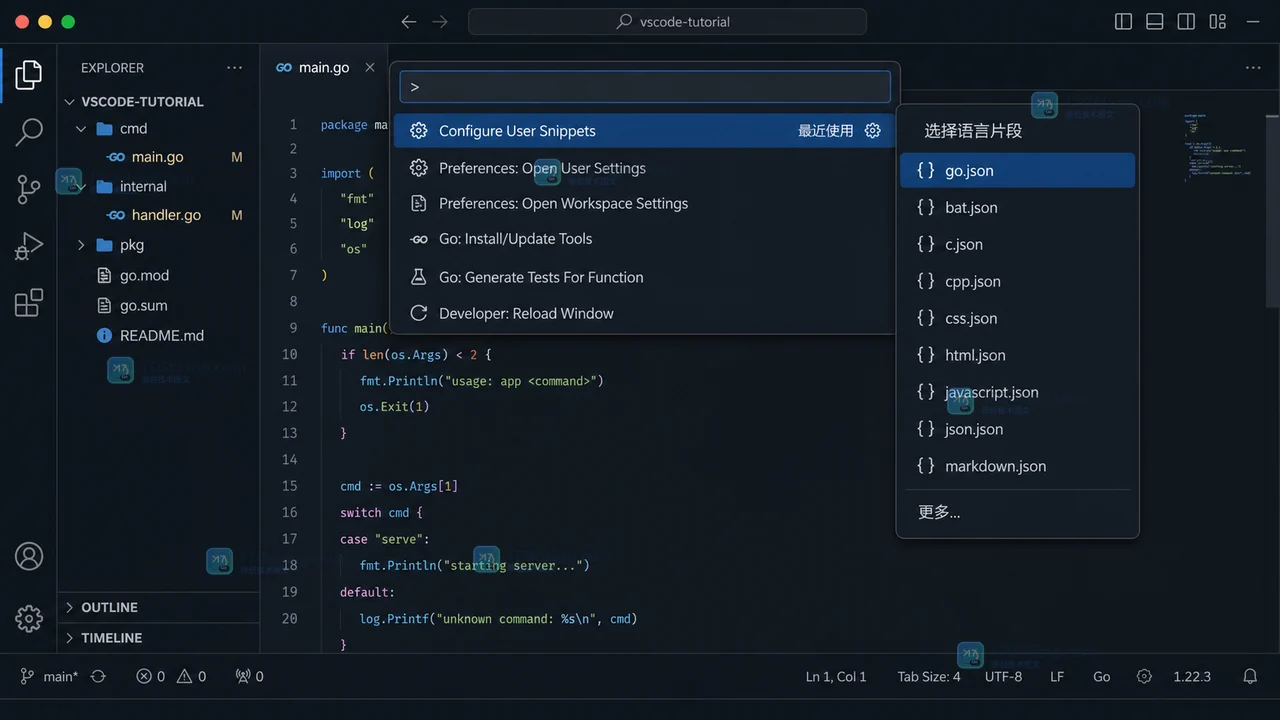Select markdown.json snippet file

tap(1017, 466)
